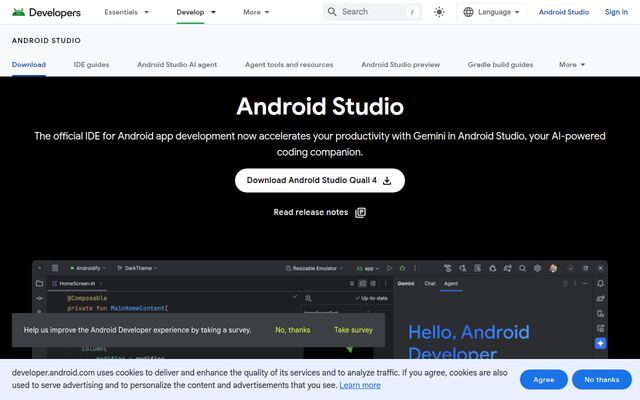Click Download Android Studio Quail 4 button

point(320,180)
